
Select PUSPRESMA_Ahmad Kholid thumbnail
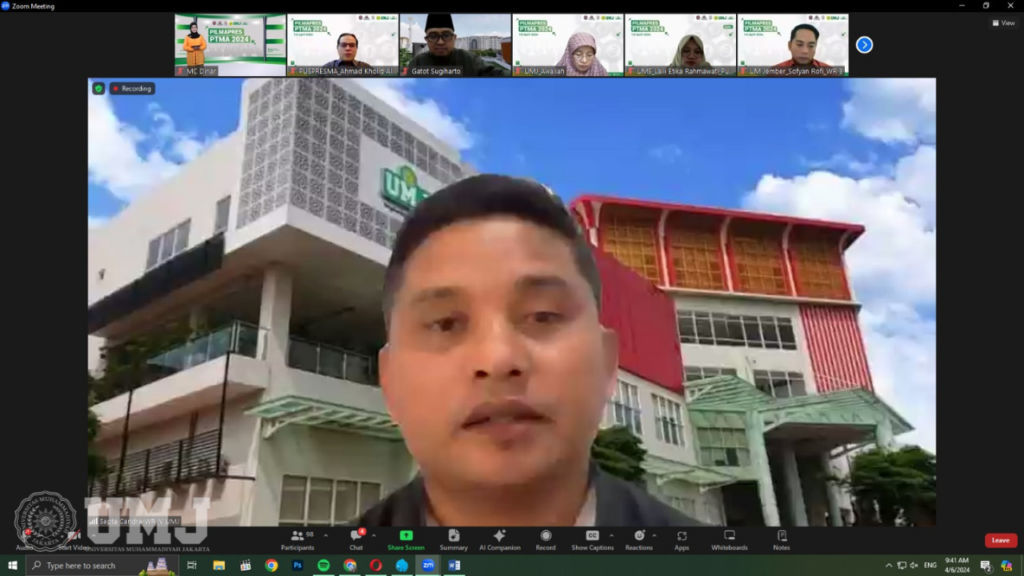[342, 45]
